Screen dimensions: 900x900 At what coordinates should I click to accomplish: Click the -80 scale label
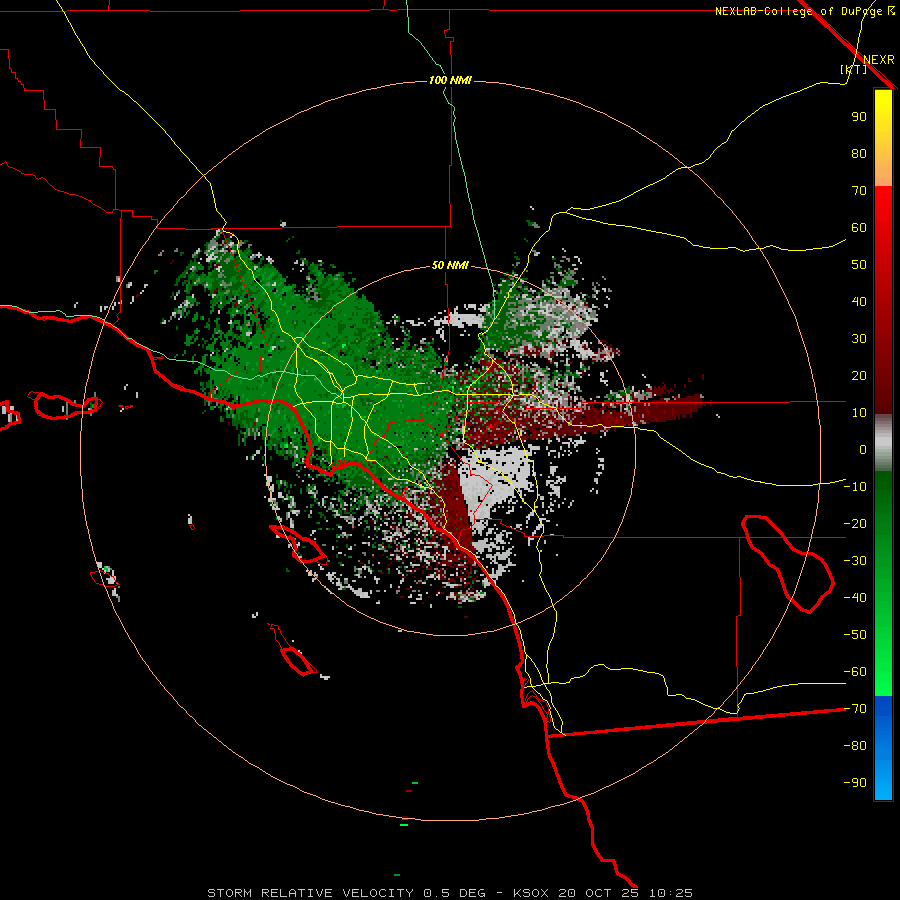(855, 746)
